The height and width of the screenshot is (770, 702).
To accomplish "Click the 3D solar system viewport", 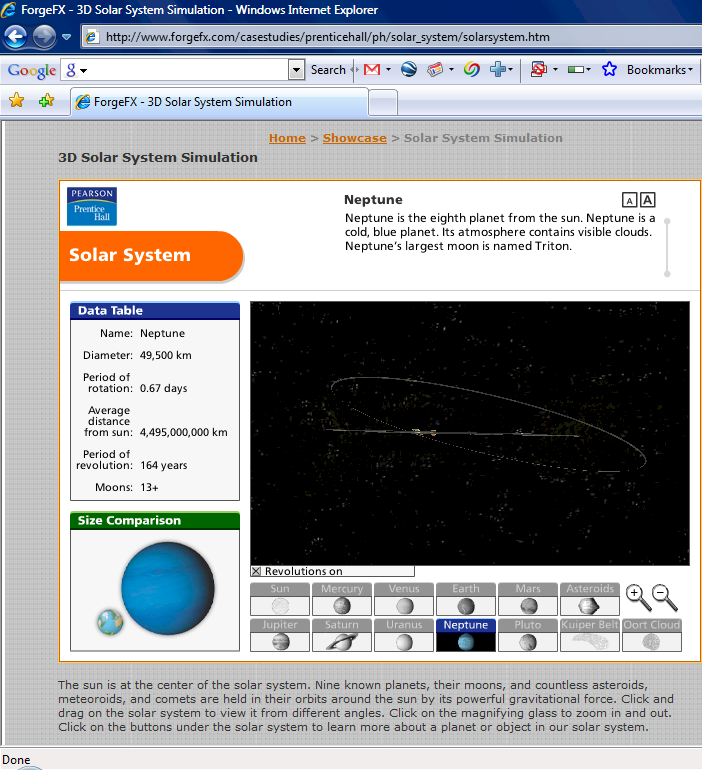I will (x=470, y=433).
